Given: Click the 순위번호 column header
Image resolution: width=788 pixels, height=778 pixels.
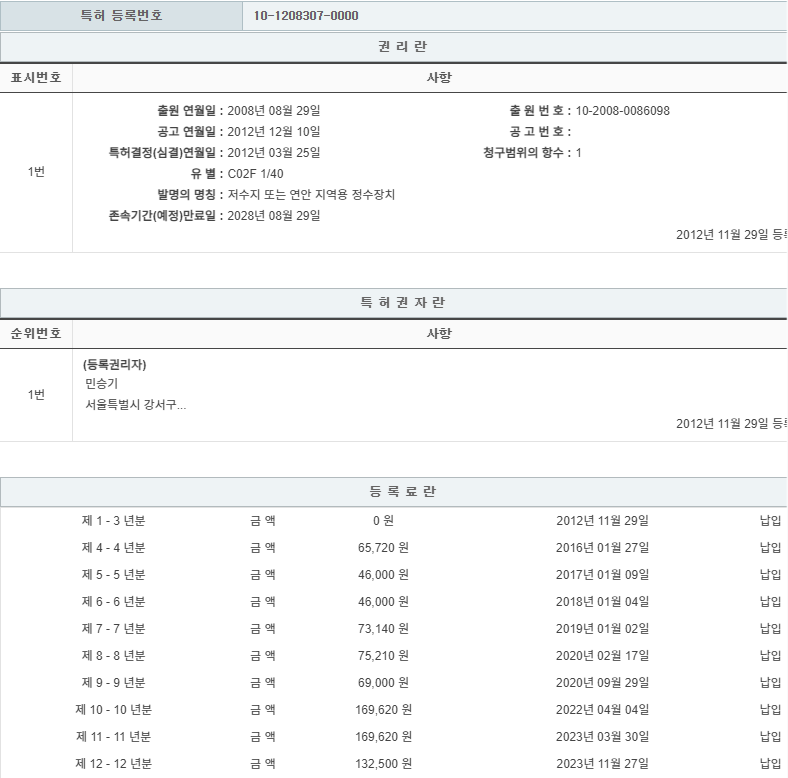Looking at the screenshot, I should pyautogui.click(x=36, y=334).
